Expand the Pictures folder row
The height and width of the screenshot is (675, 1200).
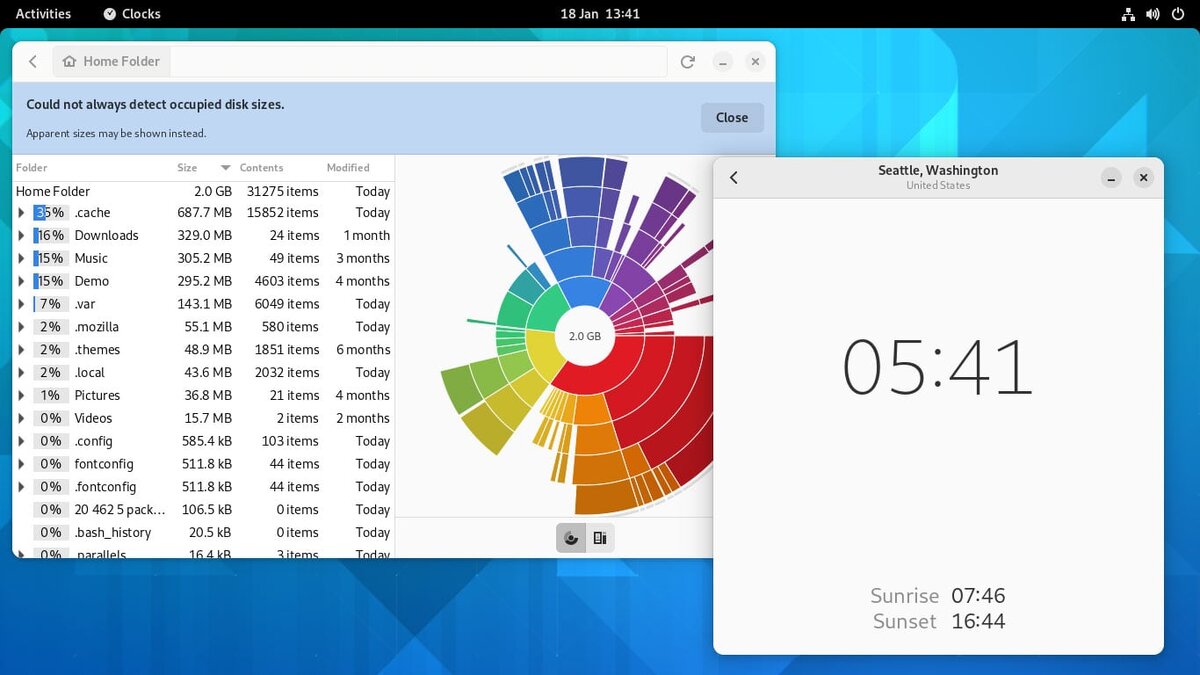[x=21, y=396]
